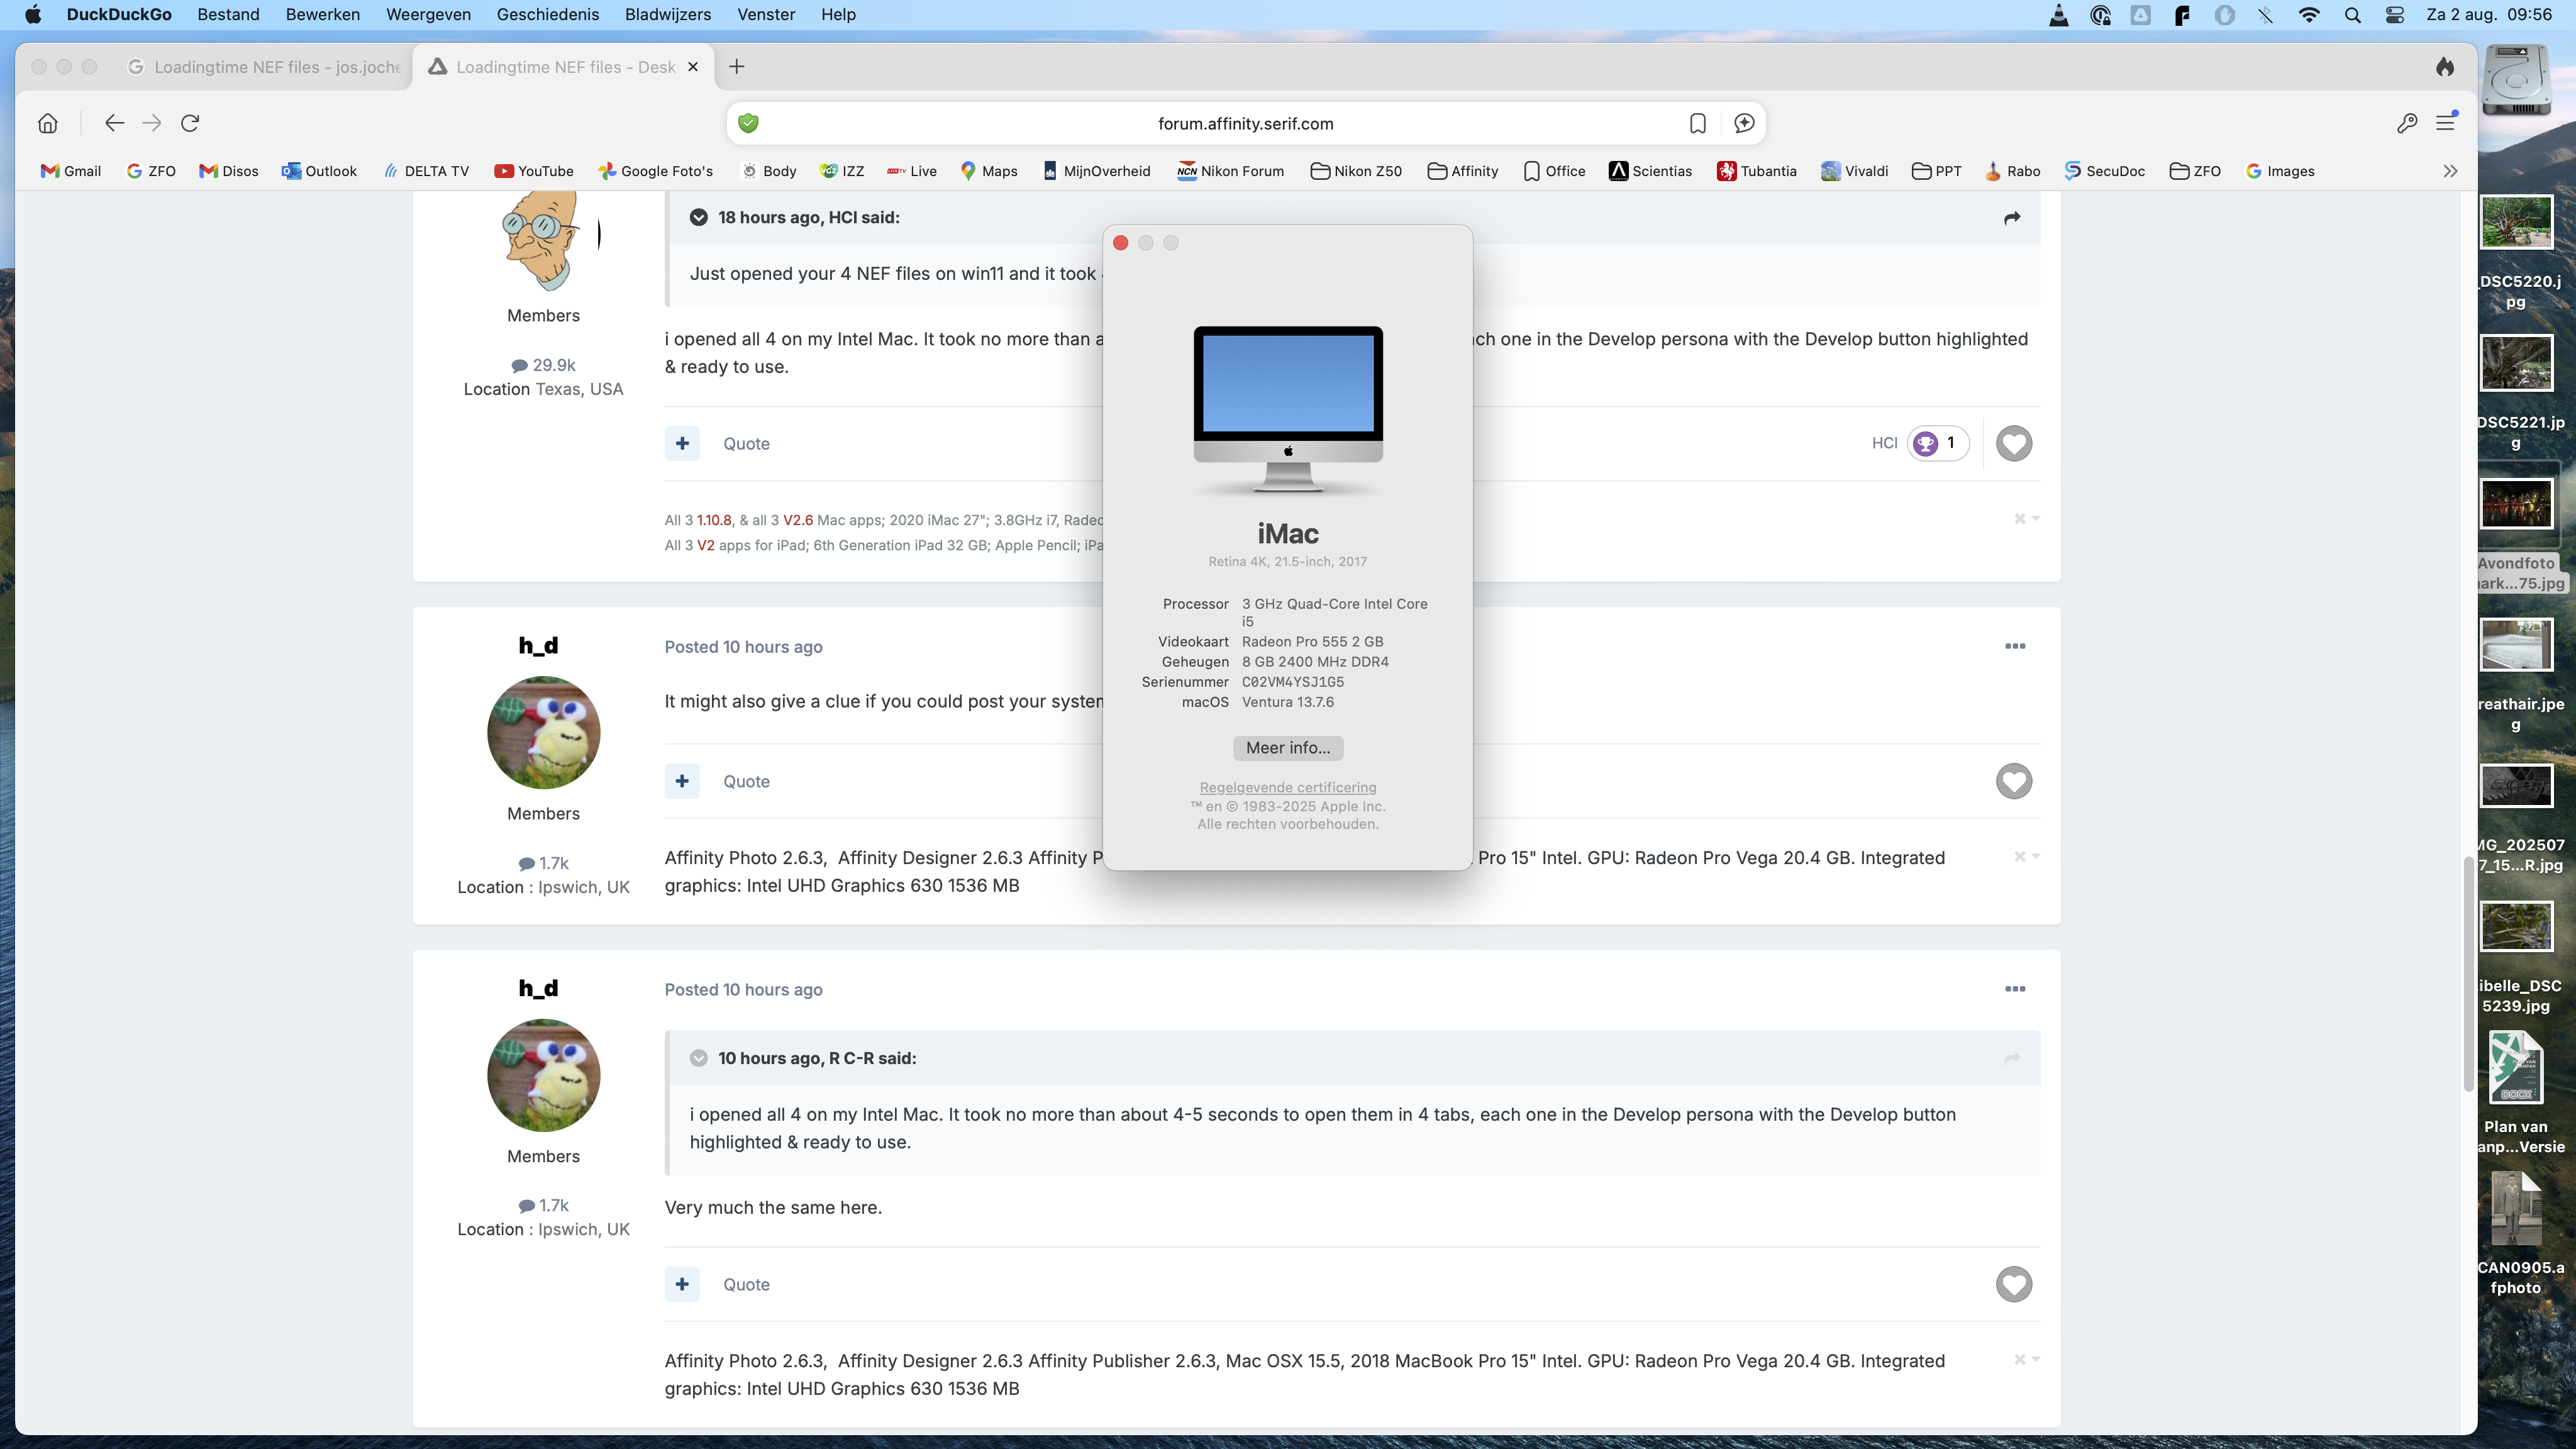This screenshot has width=2576, height=1449.
Task: MultiQuote plus button in R C-R's post
Action: pos(682,443)
